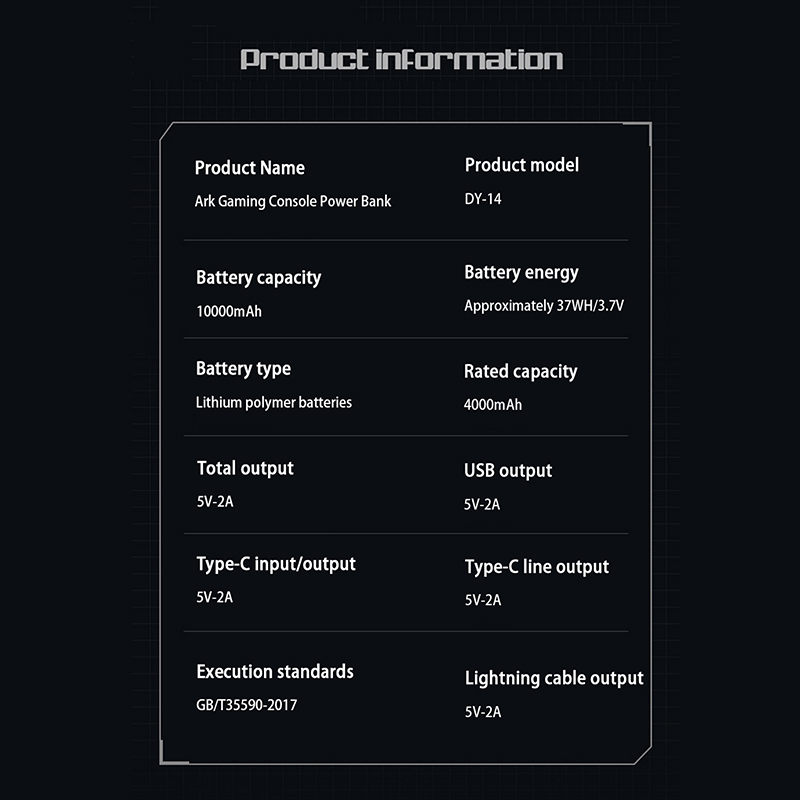The height and width of the screenshot is (800, 800).
Task: Click the "Type-C line output" heading
Action: click(536, 567)
